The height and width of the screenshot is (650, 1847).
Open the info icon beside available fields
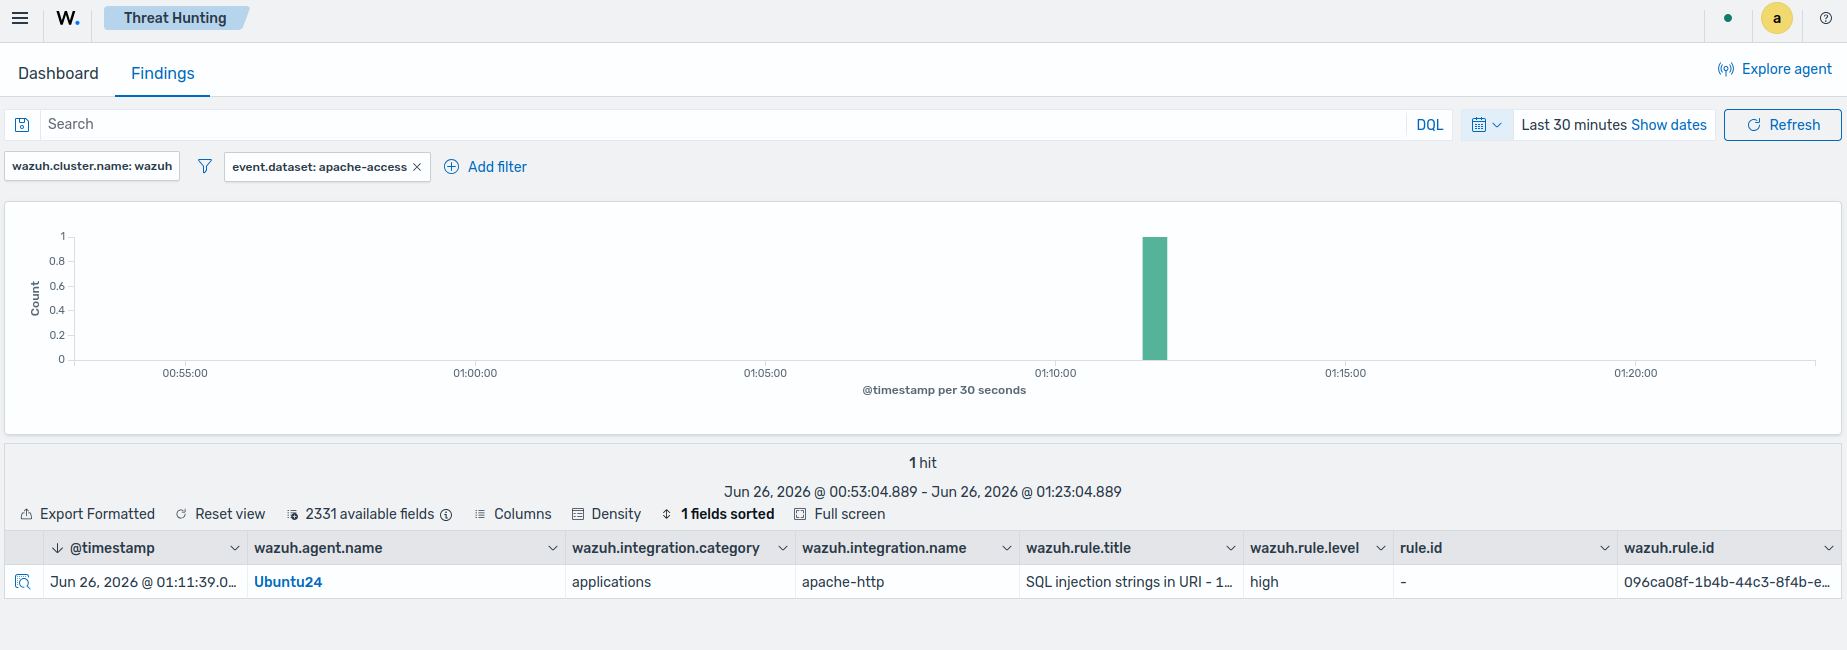[446, 515]
